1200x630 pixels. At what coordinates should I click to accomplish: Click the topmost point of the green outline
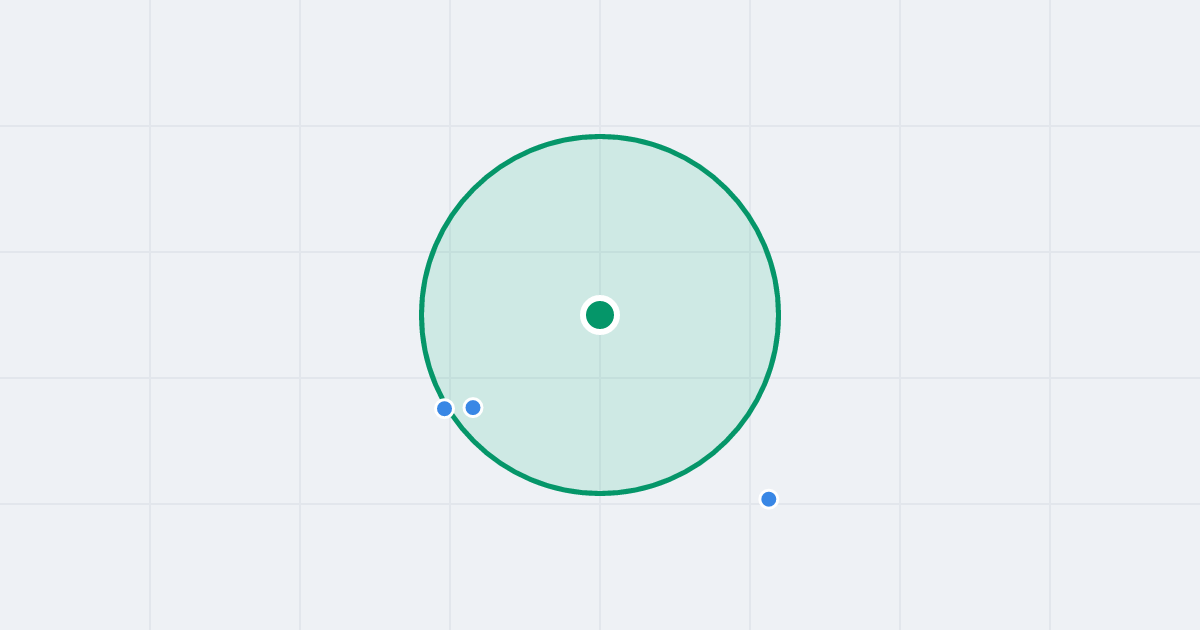600,136
